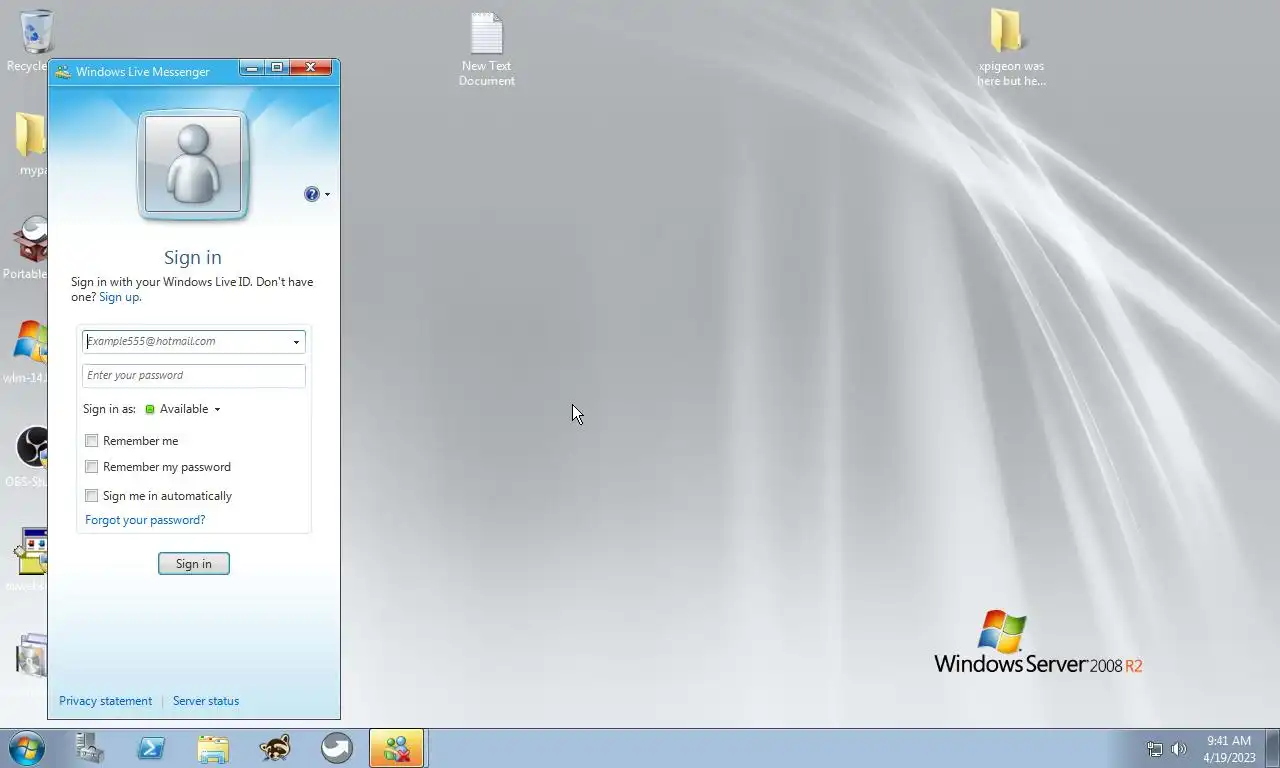Screen dimensions: 1280x768
Task: Click the volume speaker tray icon
Action: click(1179, 749)
